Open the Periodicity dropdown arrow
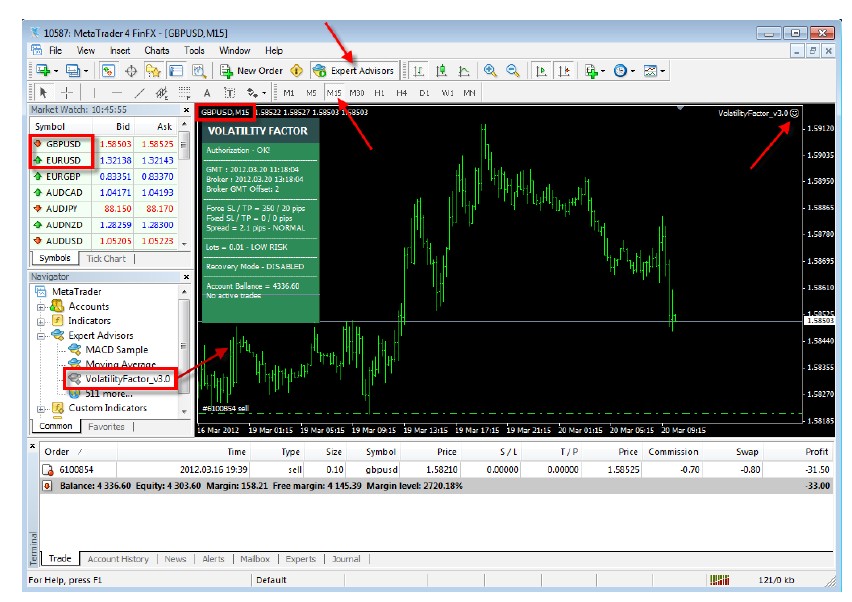 [x=633, y=71]
